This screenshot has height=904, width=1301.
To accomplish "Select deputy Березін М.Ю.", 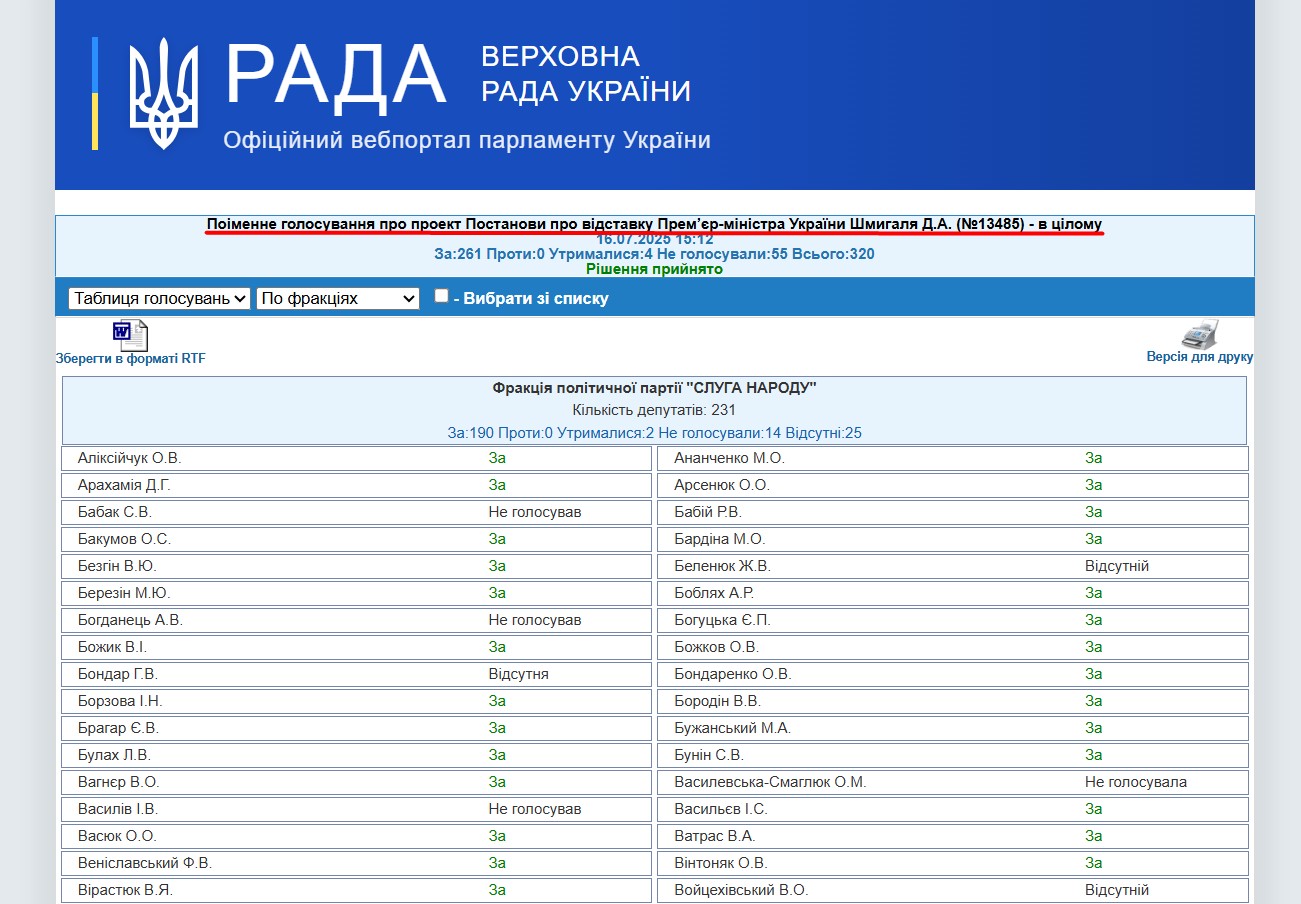I will pos(124,593).
